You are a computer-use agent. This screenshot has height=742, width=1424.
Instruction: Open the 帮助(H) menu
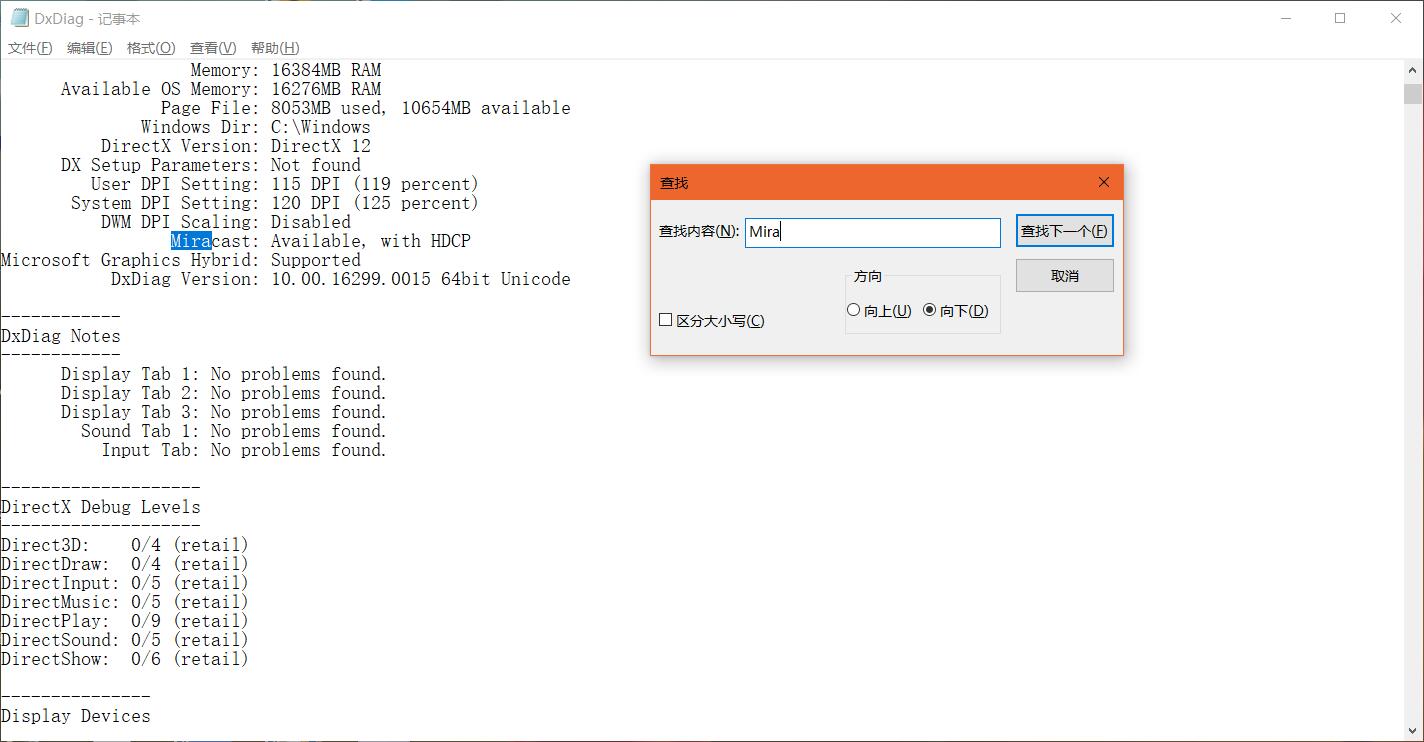point(275,48)
